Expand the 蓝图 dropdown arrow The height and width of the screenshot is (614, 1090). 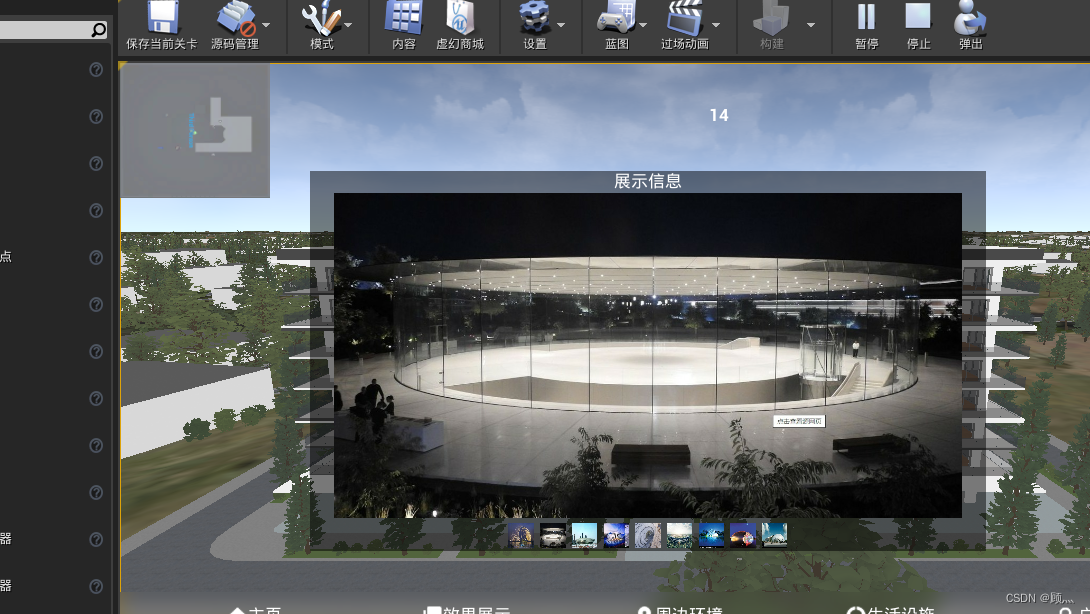(643, 25)
